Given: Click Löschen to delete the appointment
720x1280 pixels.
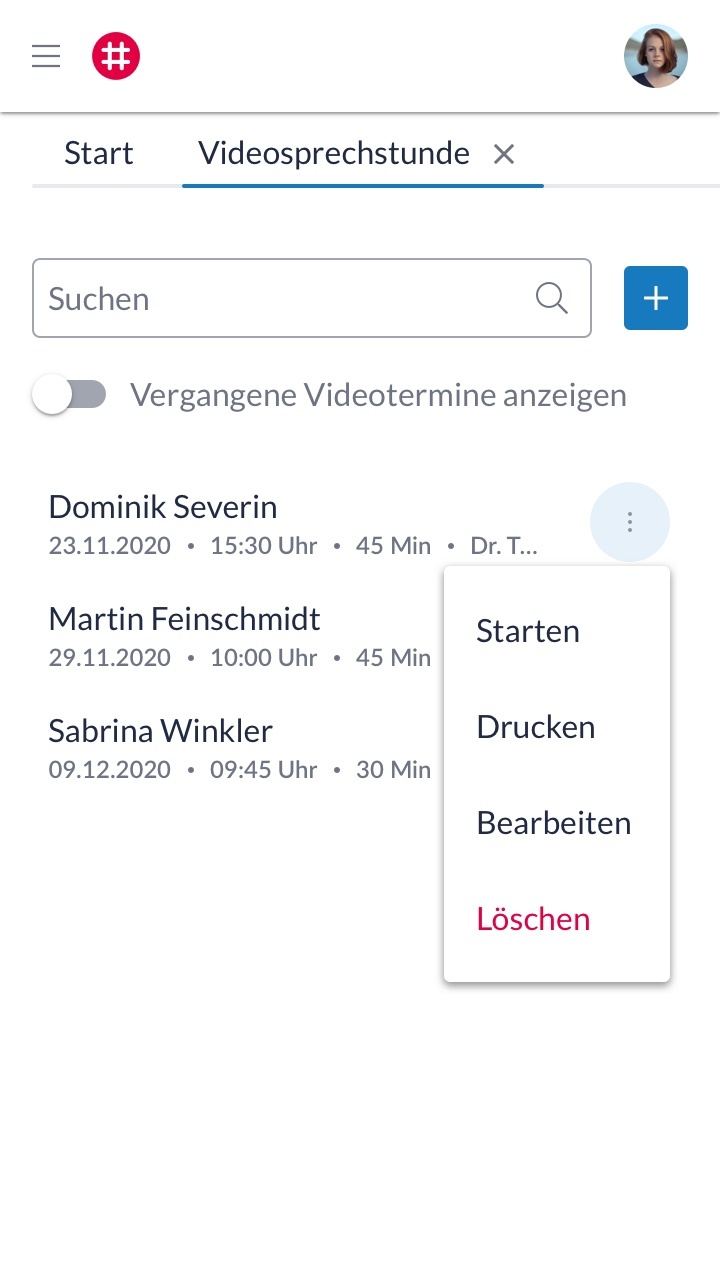Looking at the screenshot, I should 534,919.
